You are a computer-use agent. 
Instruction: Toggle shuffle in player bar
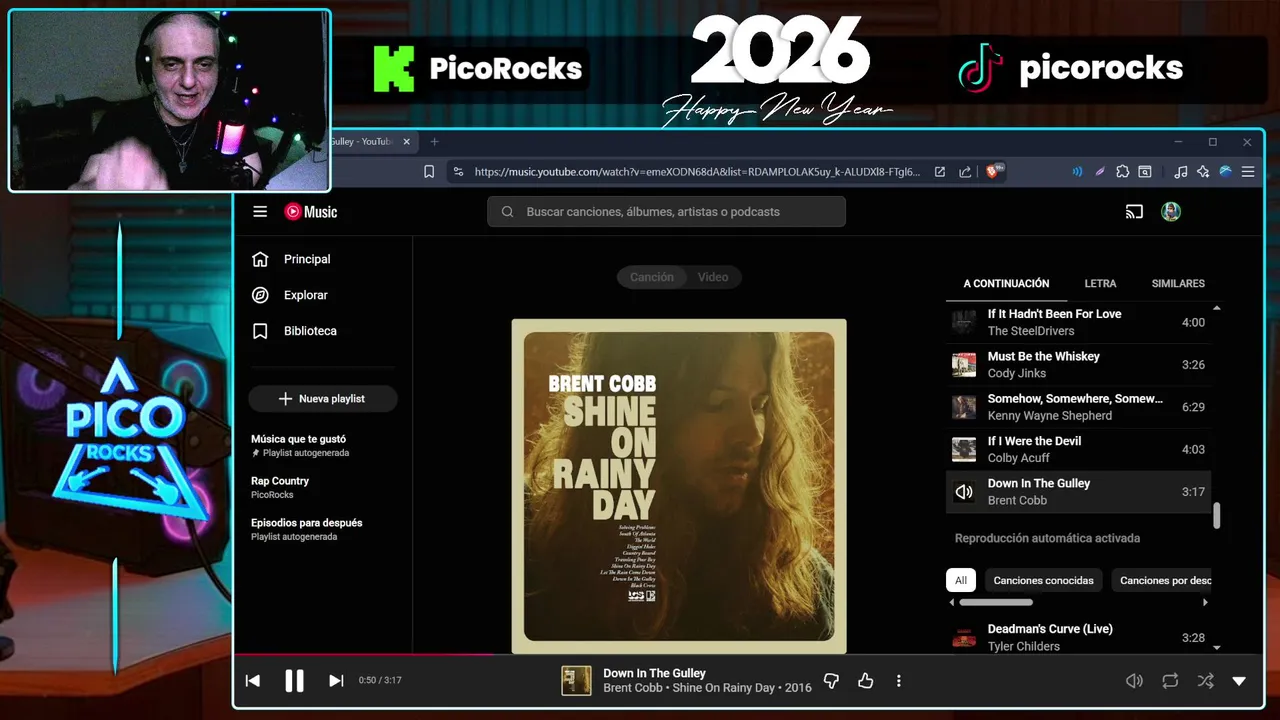click(x=1206, y=681)
